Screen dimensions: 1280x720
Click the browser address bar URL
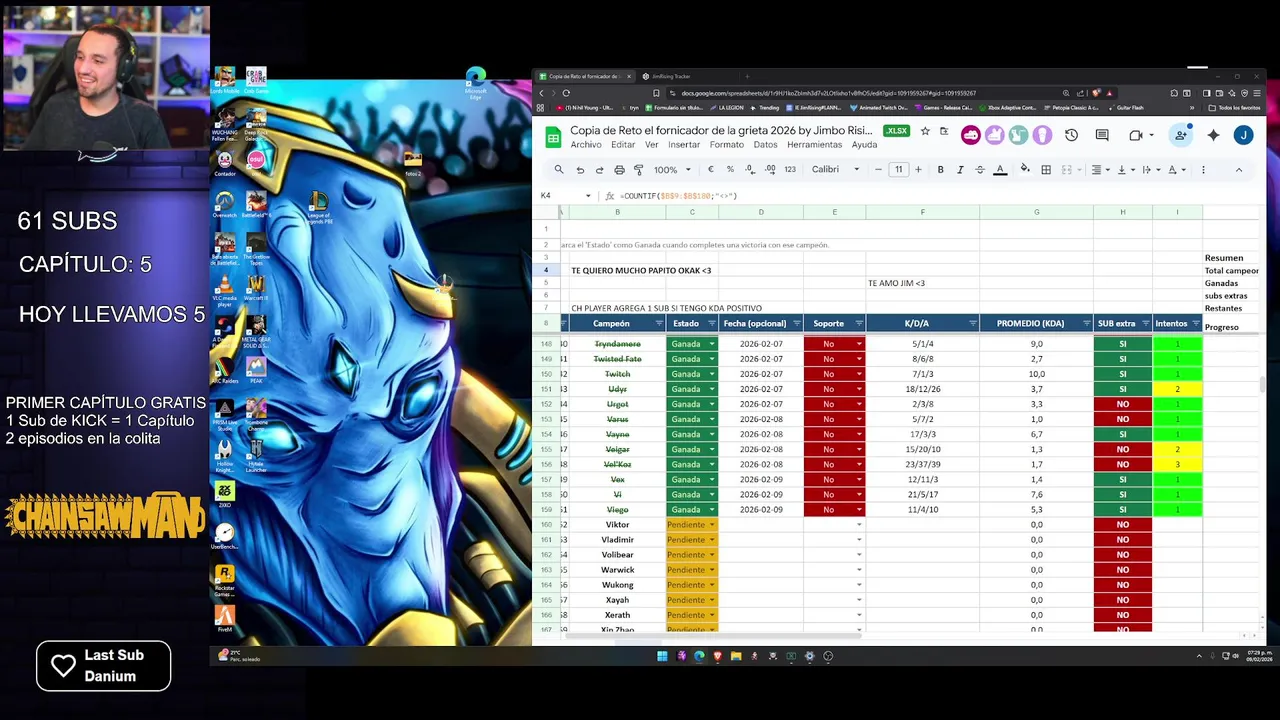pyautogui.click(x=828, y=93)
